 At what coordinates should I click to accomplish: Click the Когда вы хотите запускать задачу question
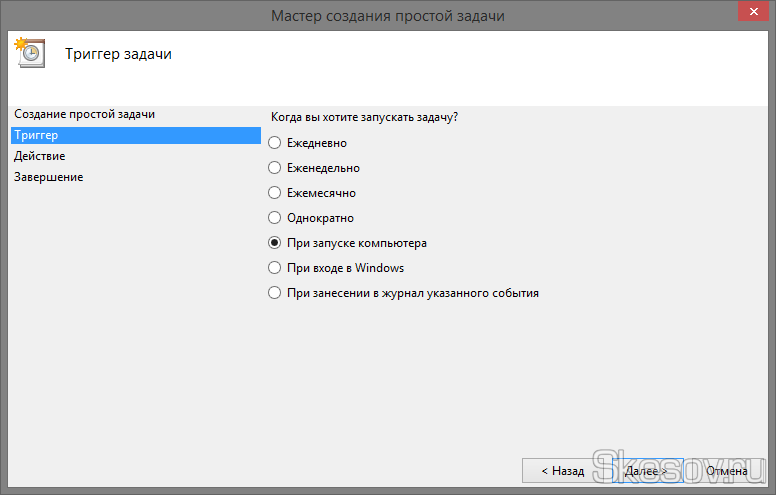click(365, 117)
